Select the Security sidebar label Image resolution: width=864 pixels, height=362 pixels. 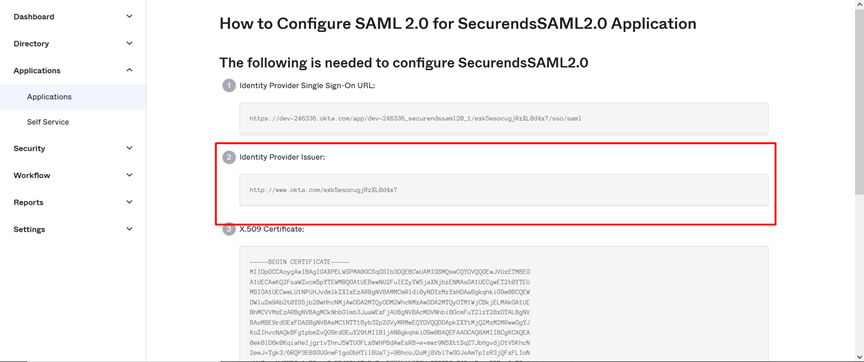click(29, 148)
